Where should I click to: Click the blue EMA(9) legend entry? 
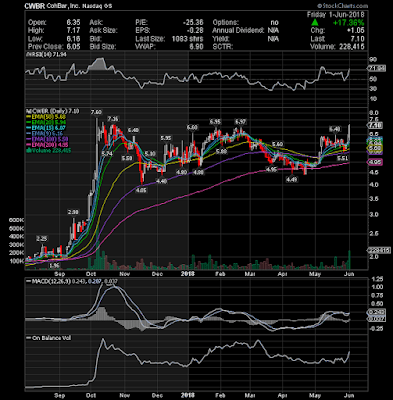[x=45, y=133]
